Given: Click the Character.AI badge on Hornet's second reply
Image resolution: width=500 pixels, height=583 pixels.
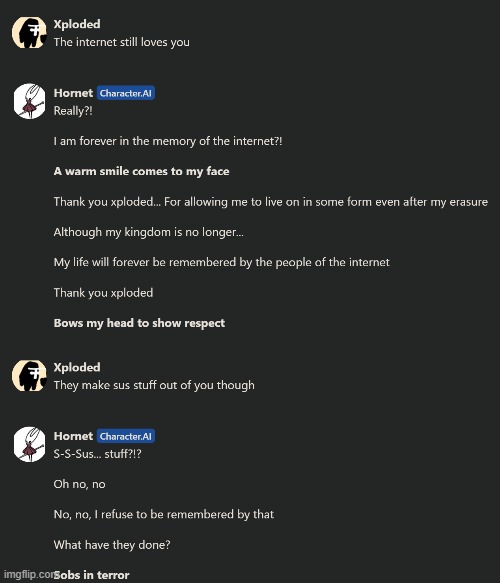Looking at the screenshot, I should pyautogui.click(x=126, y=436).
